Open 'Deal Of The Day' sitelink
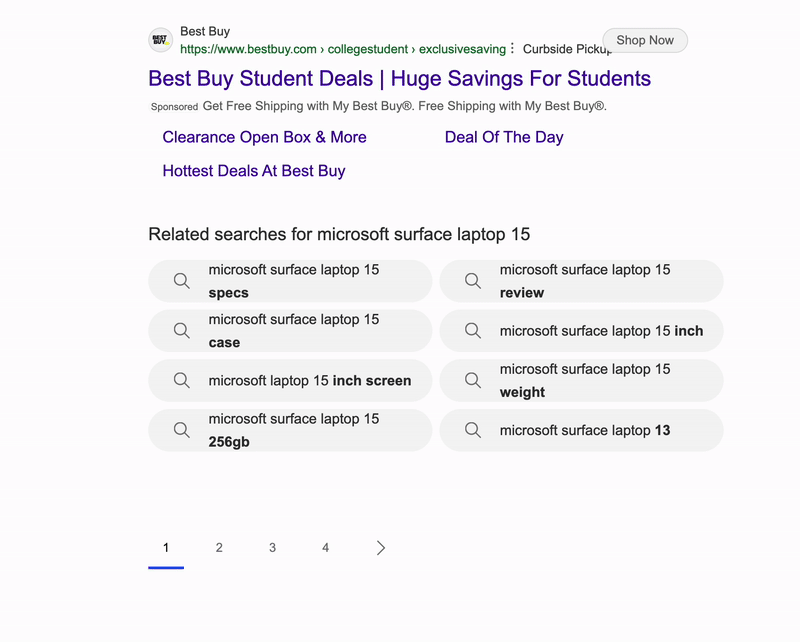The height and width of the screenshot is (642, 800). pyautogui.click(x=504, y=137)
